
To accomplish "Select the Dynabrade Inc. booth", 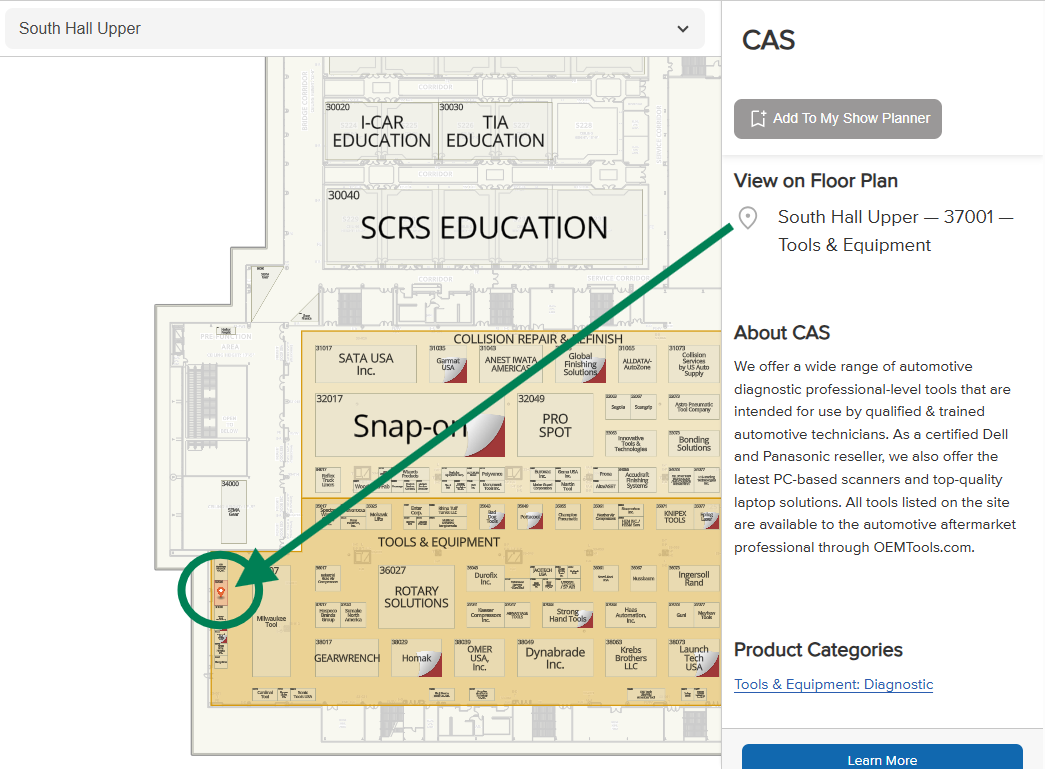I will click(x=555, y=658).
